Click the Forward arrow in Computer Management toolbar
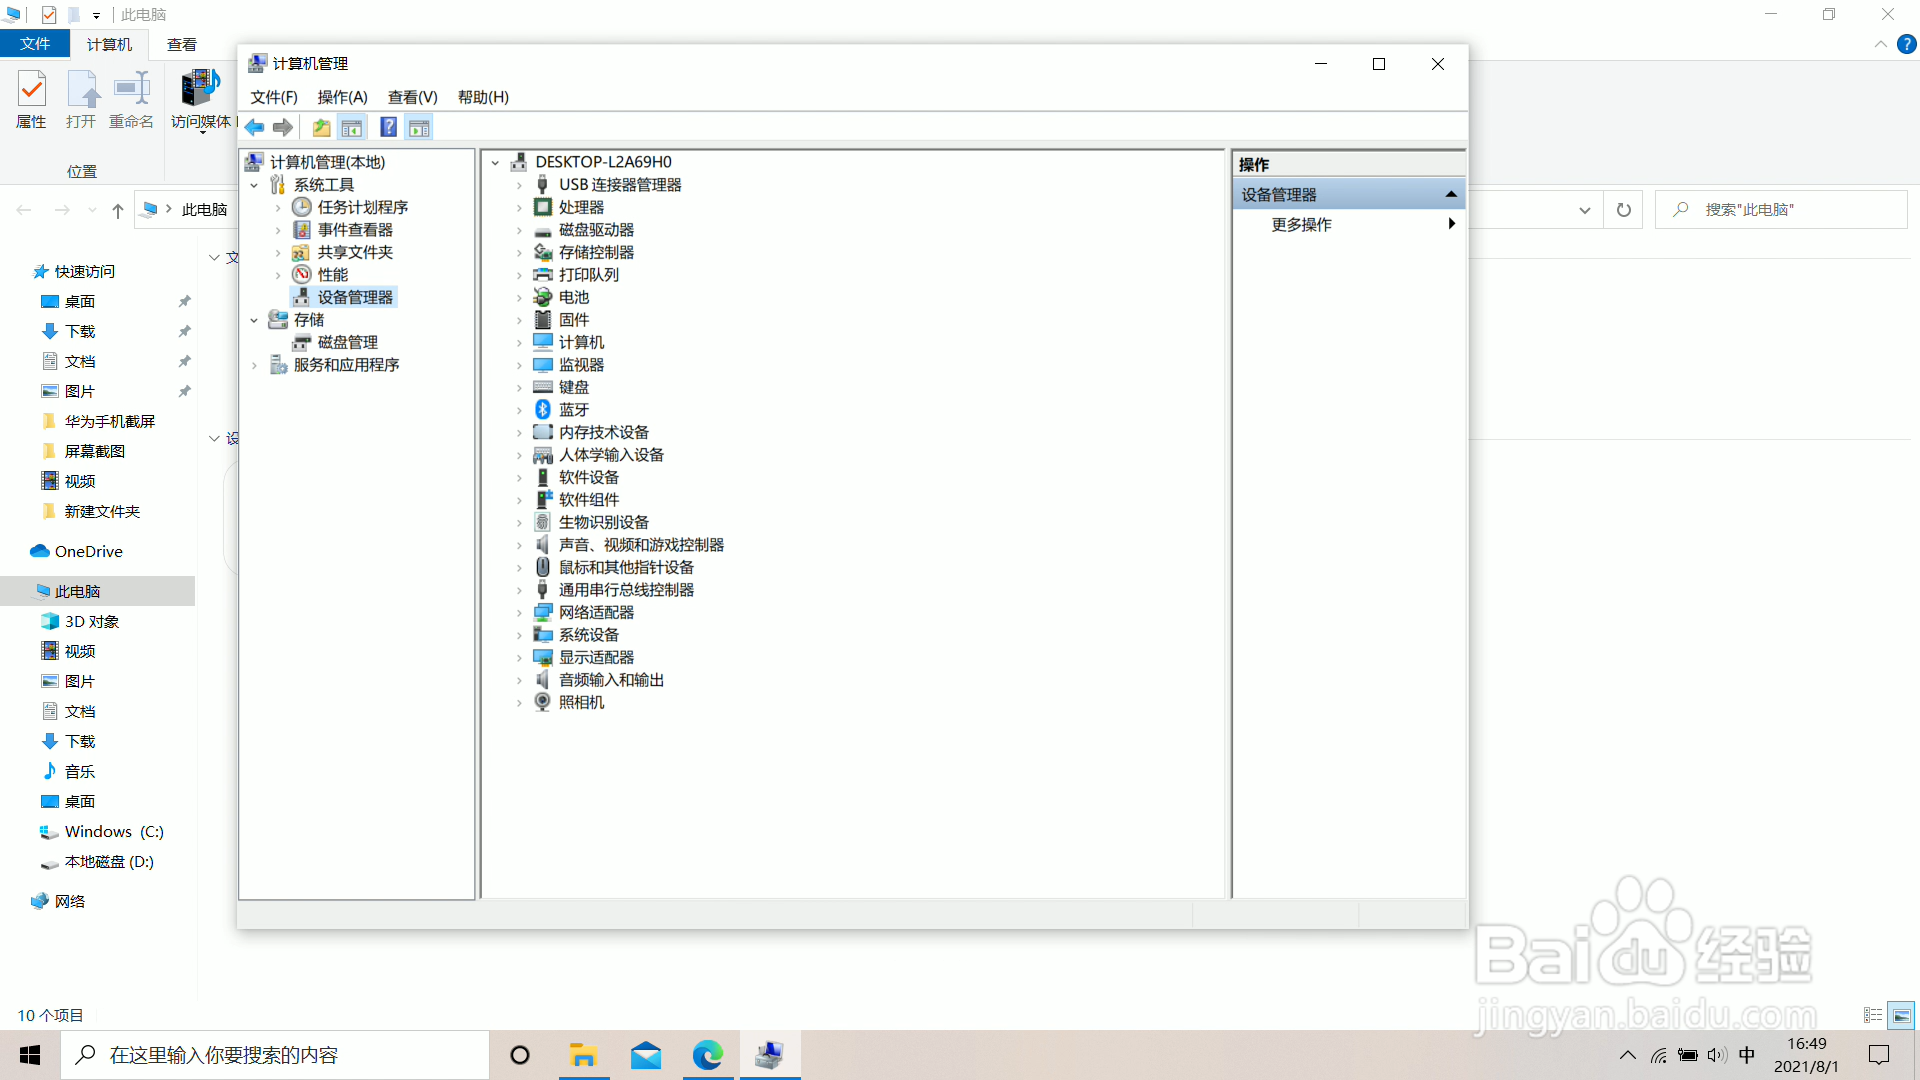Image resolution: width=1920 pixels, height=1080 pixels. [283, 127]
